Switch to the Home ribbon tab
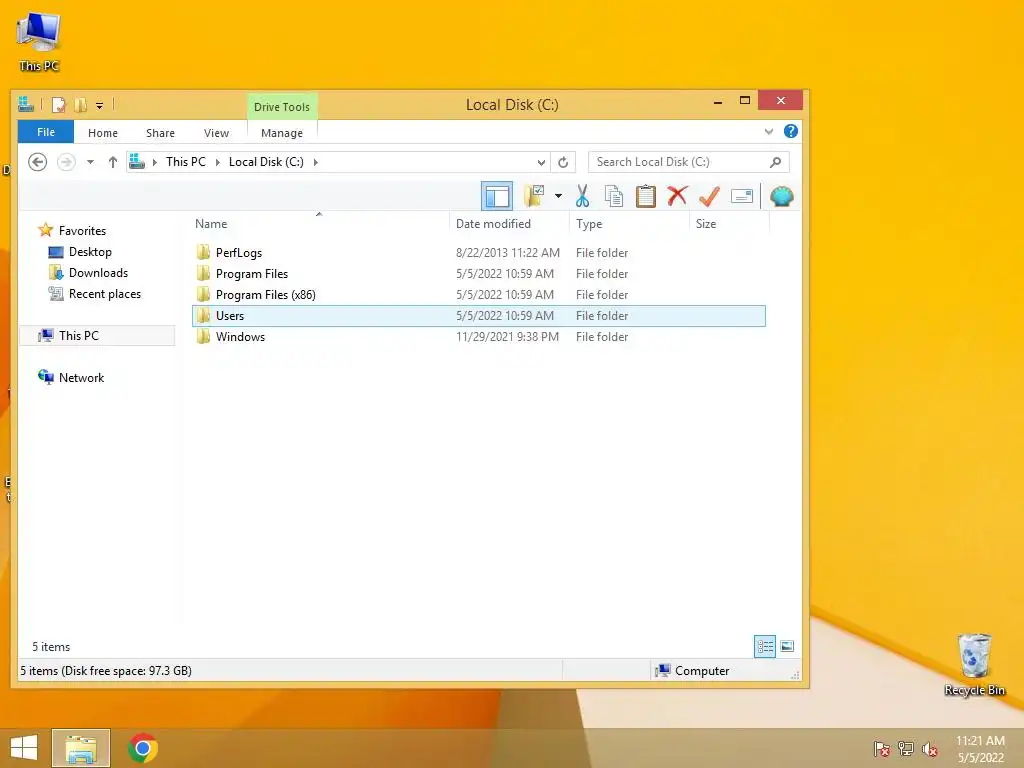The width and height of the screenshot is (1024, 768). tap(103, 133)
